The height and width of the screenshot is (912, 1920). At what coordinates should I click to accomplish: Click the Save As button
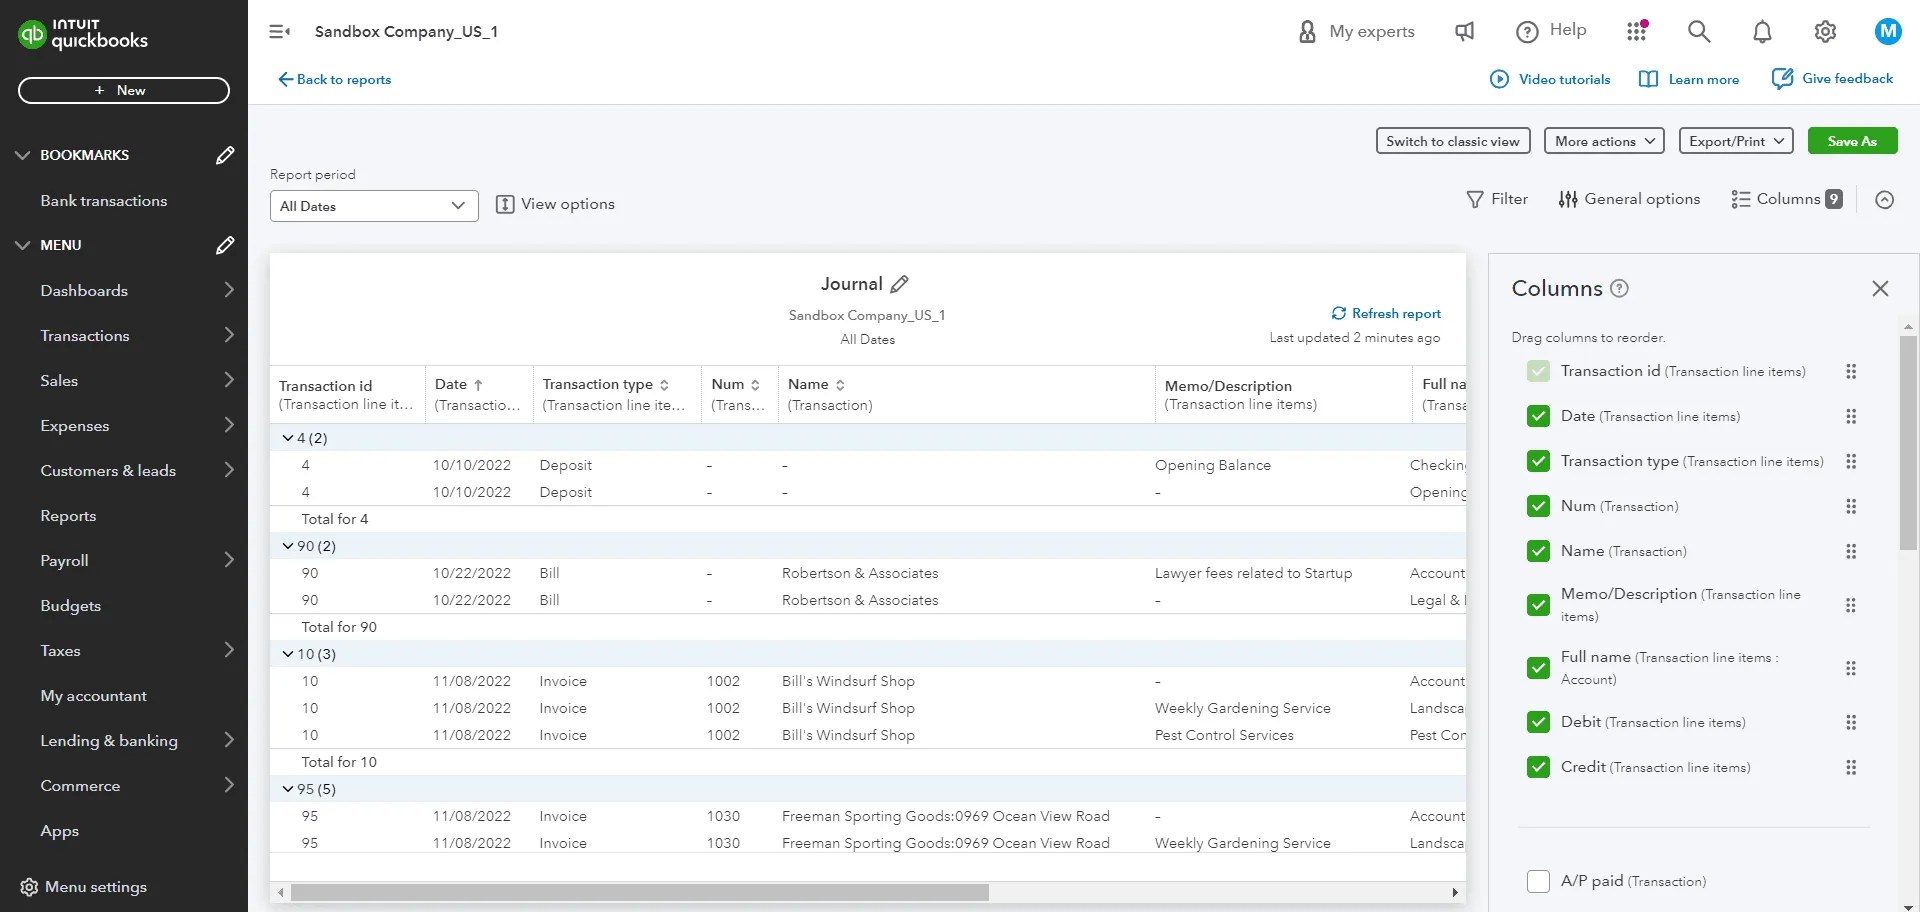tap(1852, 141)
